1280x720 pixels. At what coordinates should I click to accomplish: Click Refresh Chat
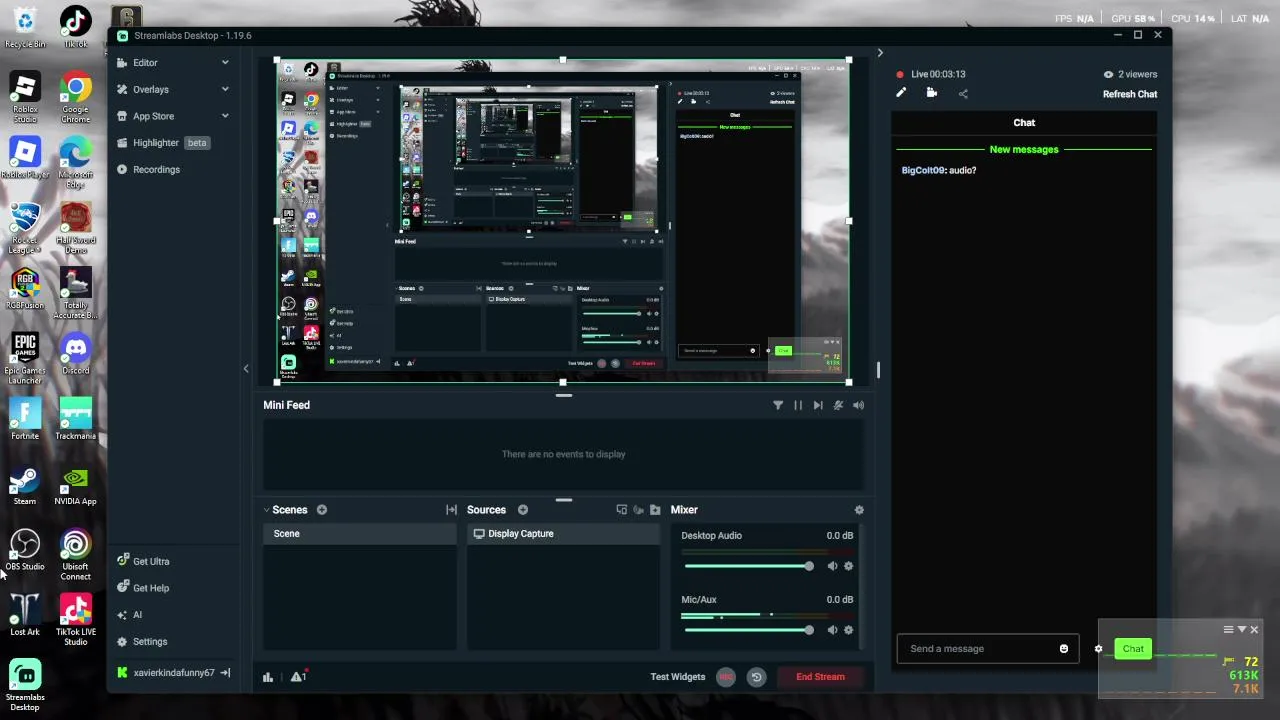[x=1130, y=94]
